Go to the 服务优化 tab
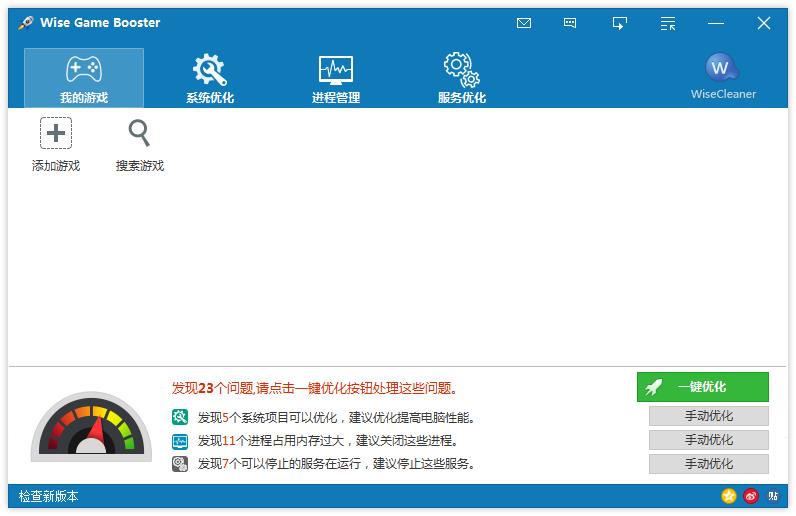The width and height of the screenshot is (796, 516). (x=462, y=78)
